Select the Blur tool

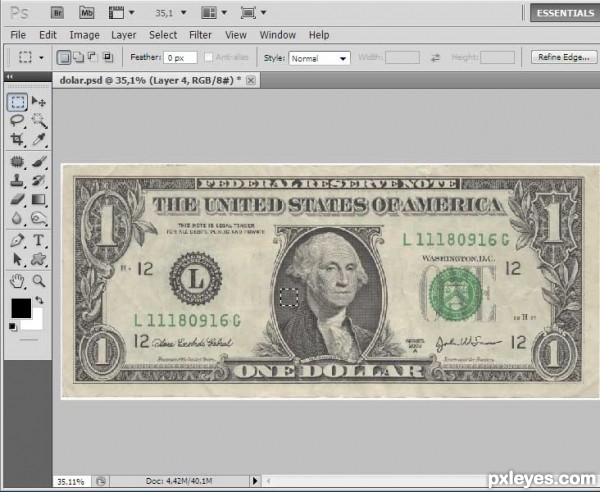pyautogui.click(x=17, y=218)
